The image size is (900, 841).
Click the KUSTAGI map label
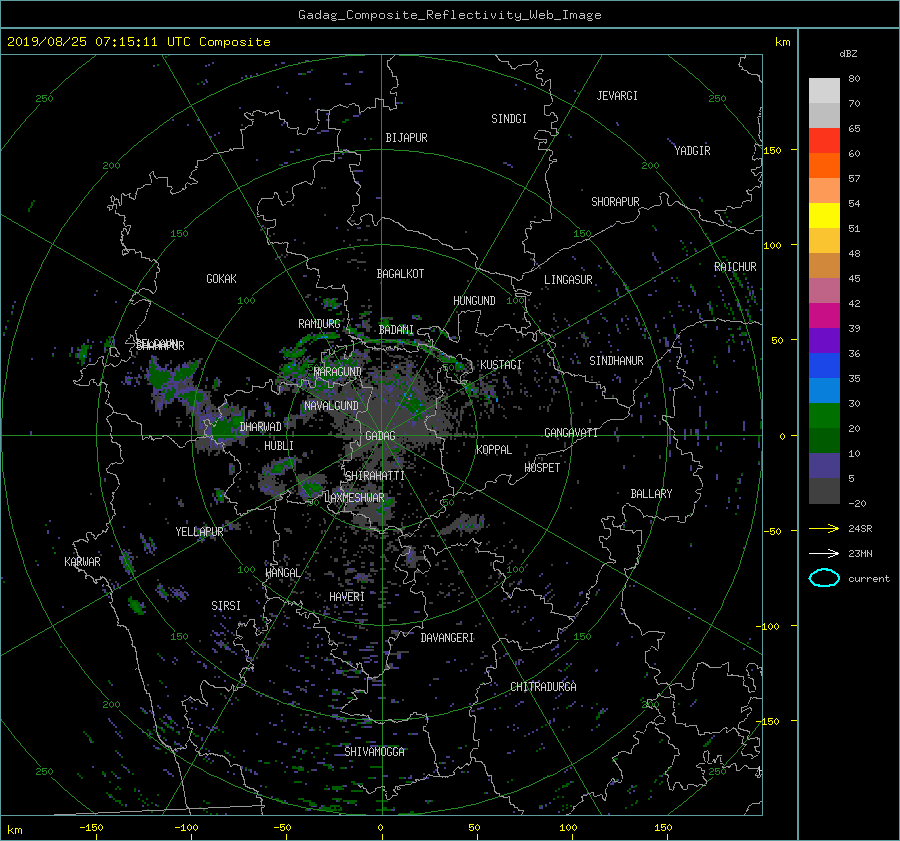[x=501, y=365]
